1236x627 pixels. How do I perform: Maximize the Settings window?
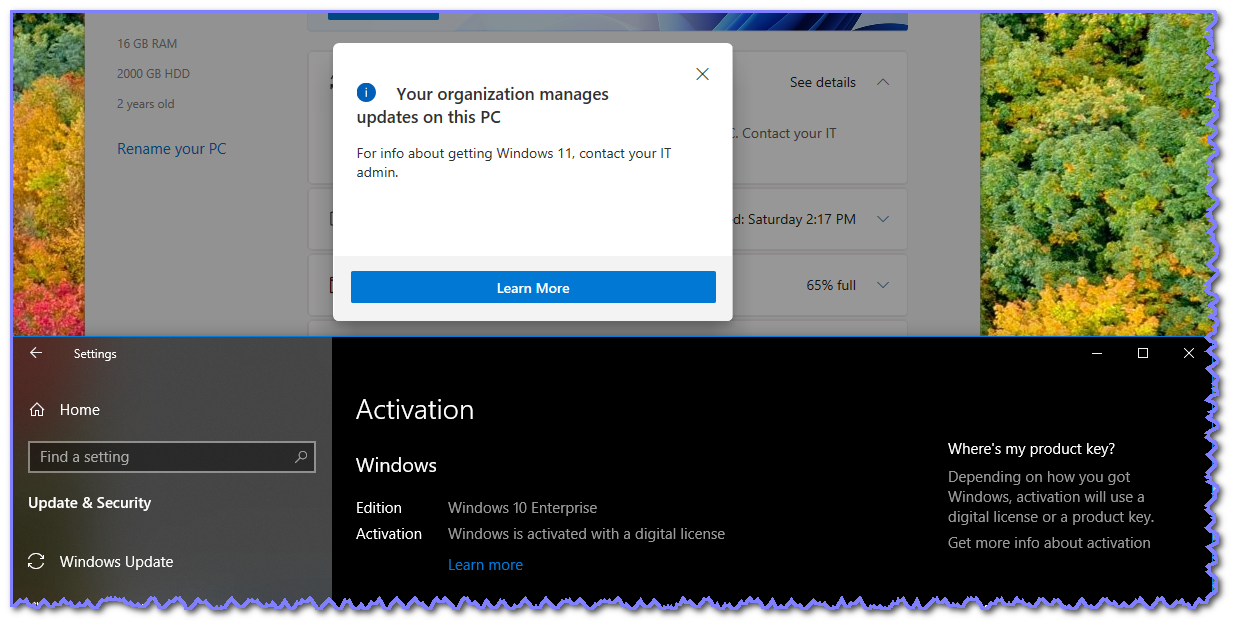[1143, 353]
